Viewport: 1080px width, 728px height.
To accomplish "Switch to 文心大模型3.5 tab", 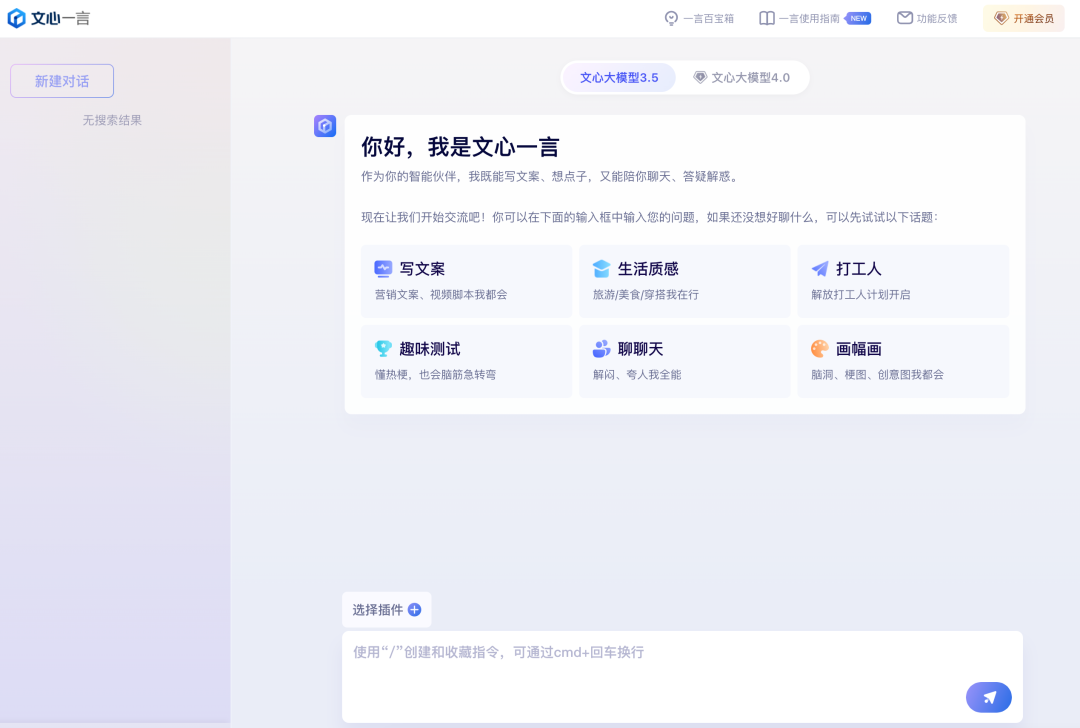I will pyautogui.click(x=619, y=77).
